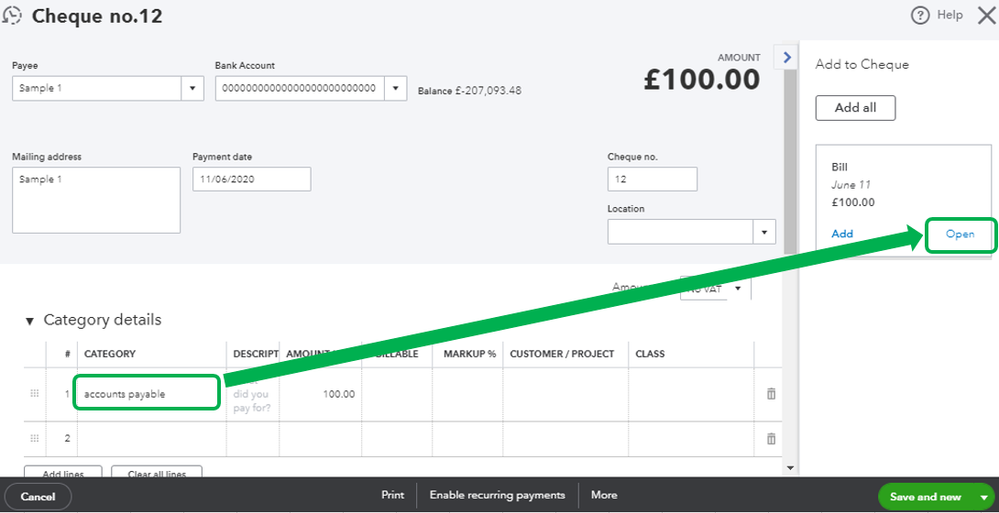Image resolution: width=999 pixels, height=513 pixels.
Task: Click the recent transactions clock icon
Action: (11, 15)
